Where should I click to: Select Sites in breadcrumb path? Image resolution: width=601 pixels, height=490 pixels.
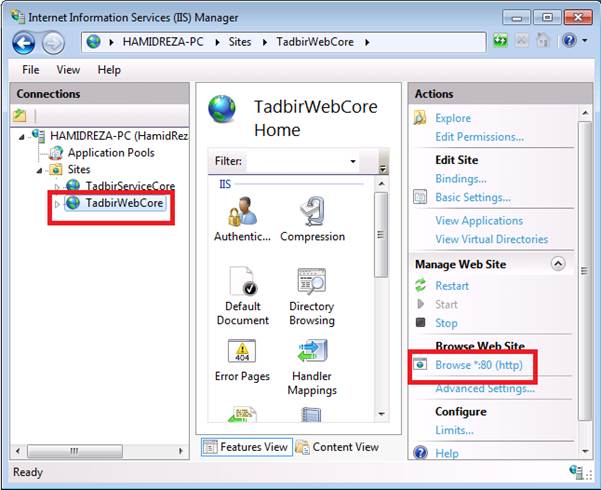[x=240, y=42]
